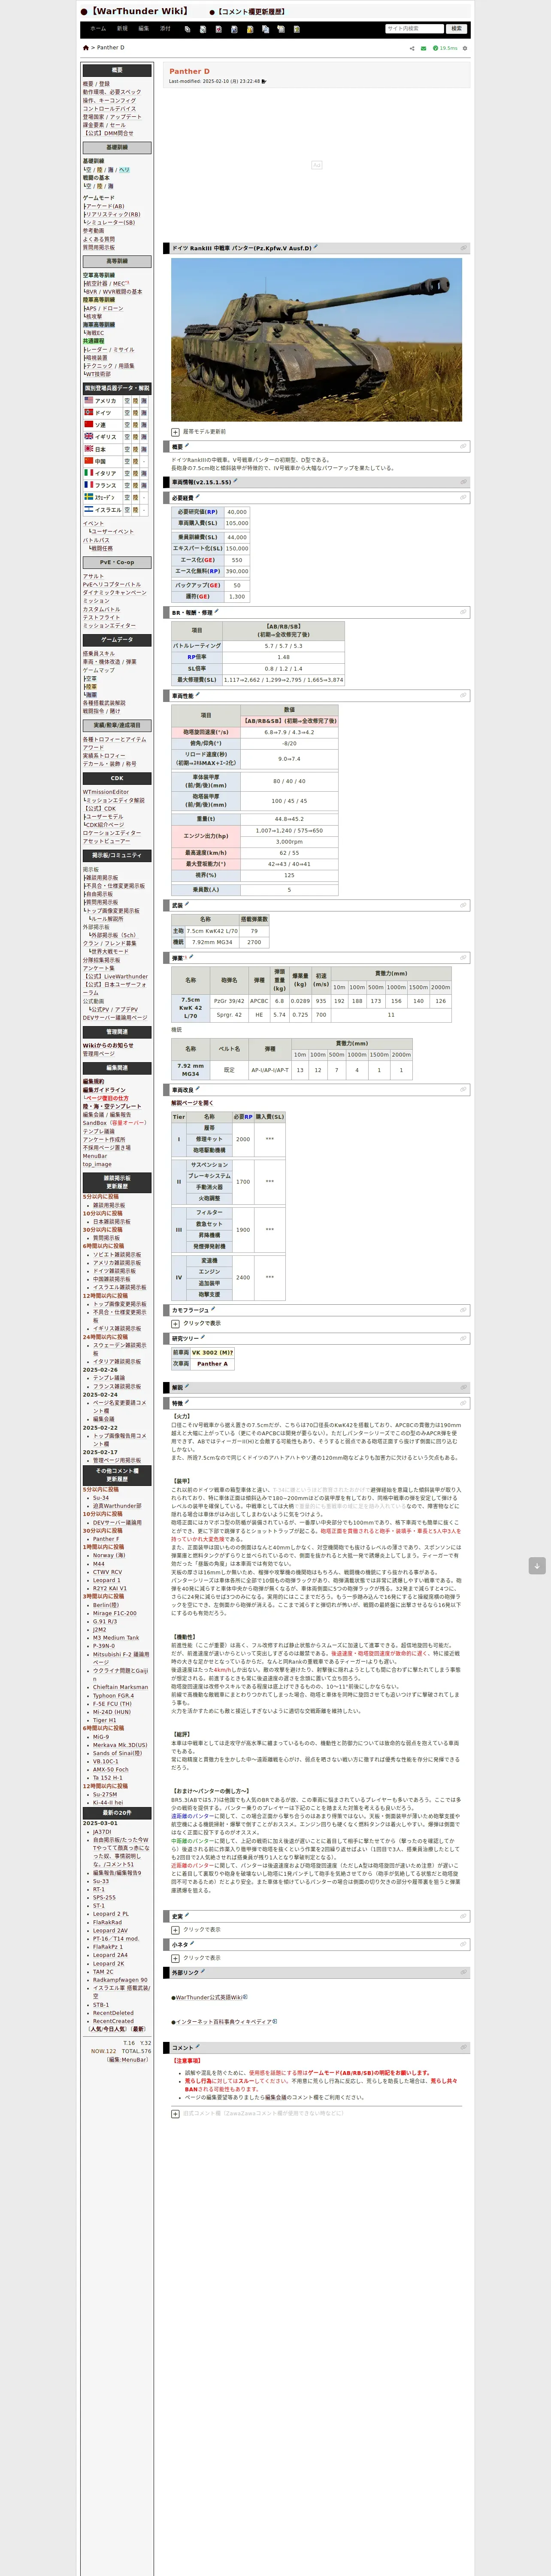
Task: Expand 履帯モデル更新前 section
Action: (x=175, y=432)
